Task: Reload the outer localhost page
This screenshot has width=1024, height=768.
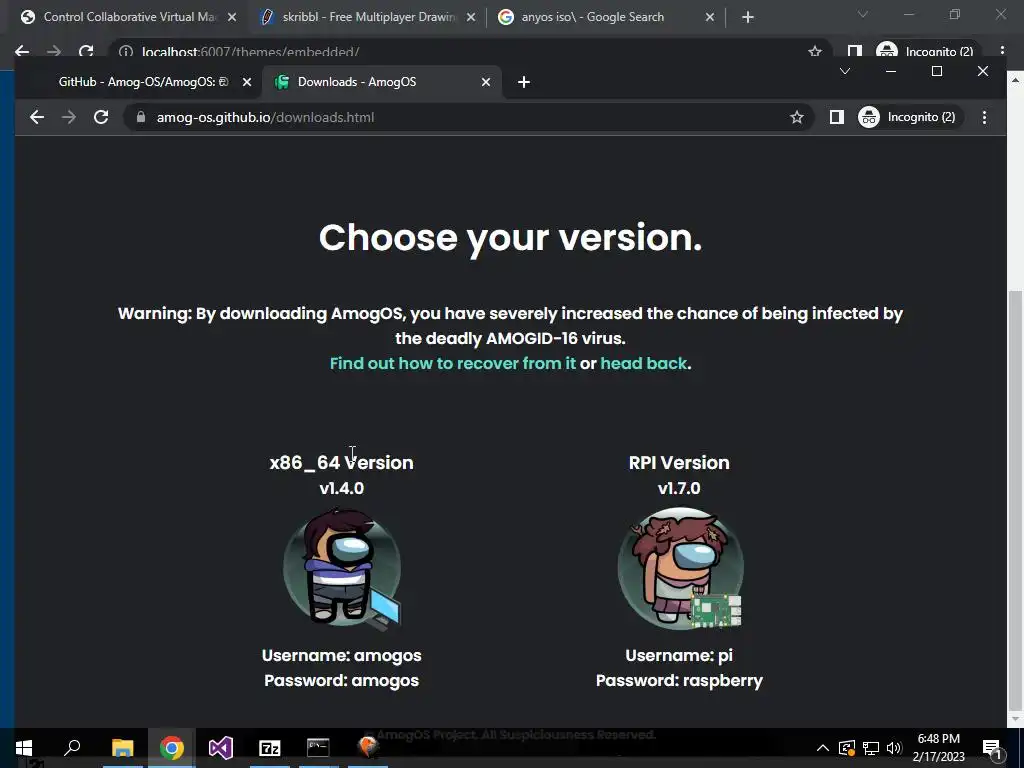Action: point(86,51)
